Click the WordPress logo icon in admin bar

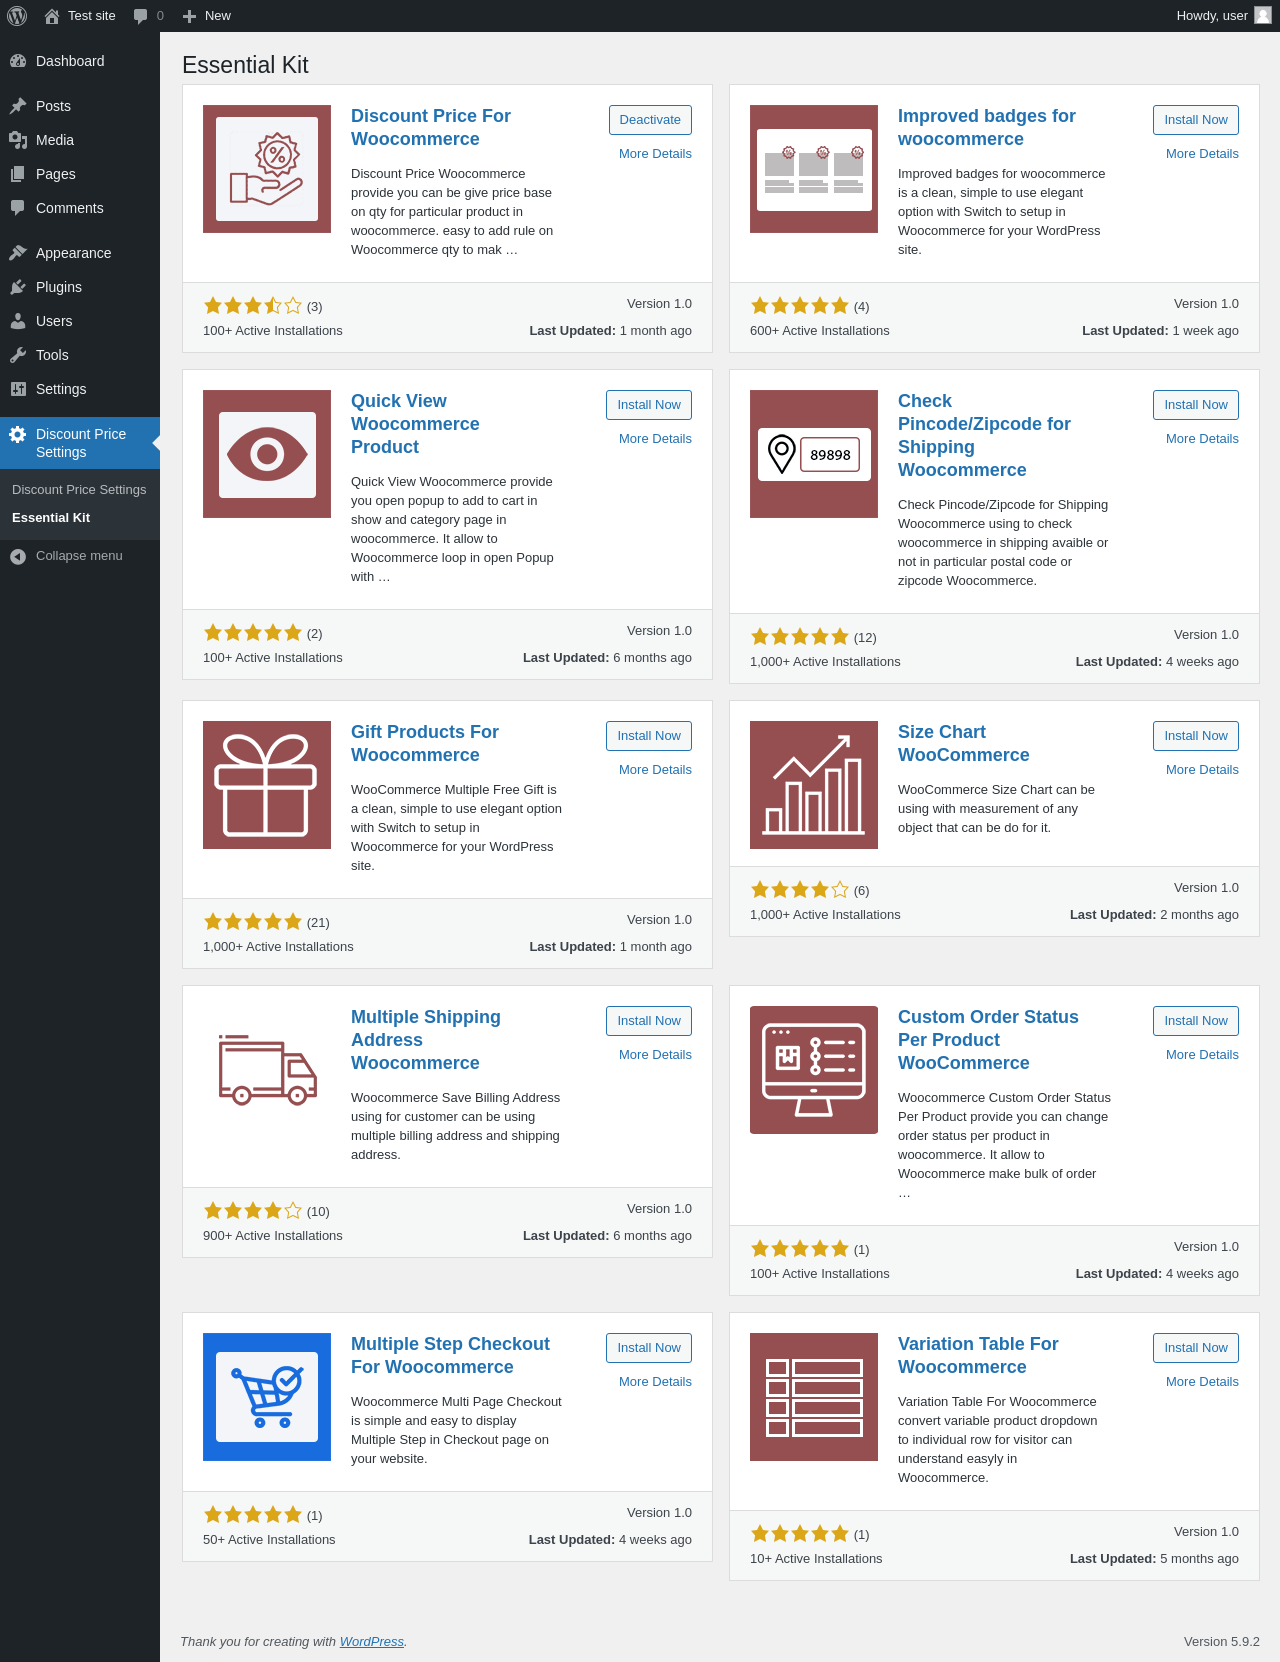coord(17,16)
